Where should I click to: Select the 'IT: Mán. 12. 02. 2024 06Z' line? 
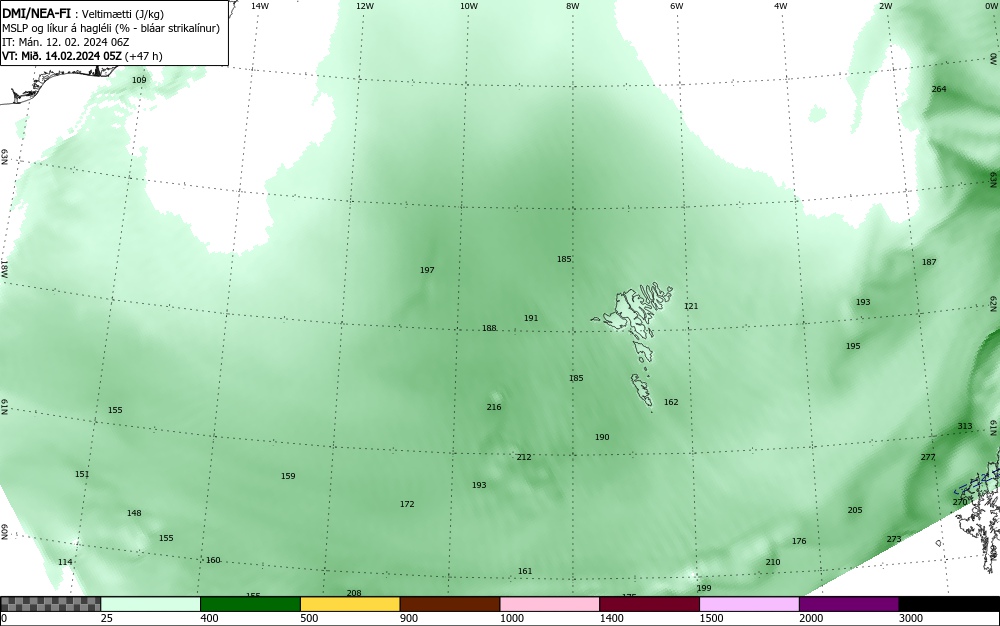tap(66, 42)
